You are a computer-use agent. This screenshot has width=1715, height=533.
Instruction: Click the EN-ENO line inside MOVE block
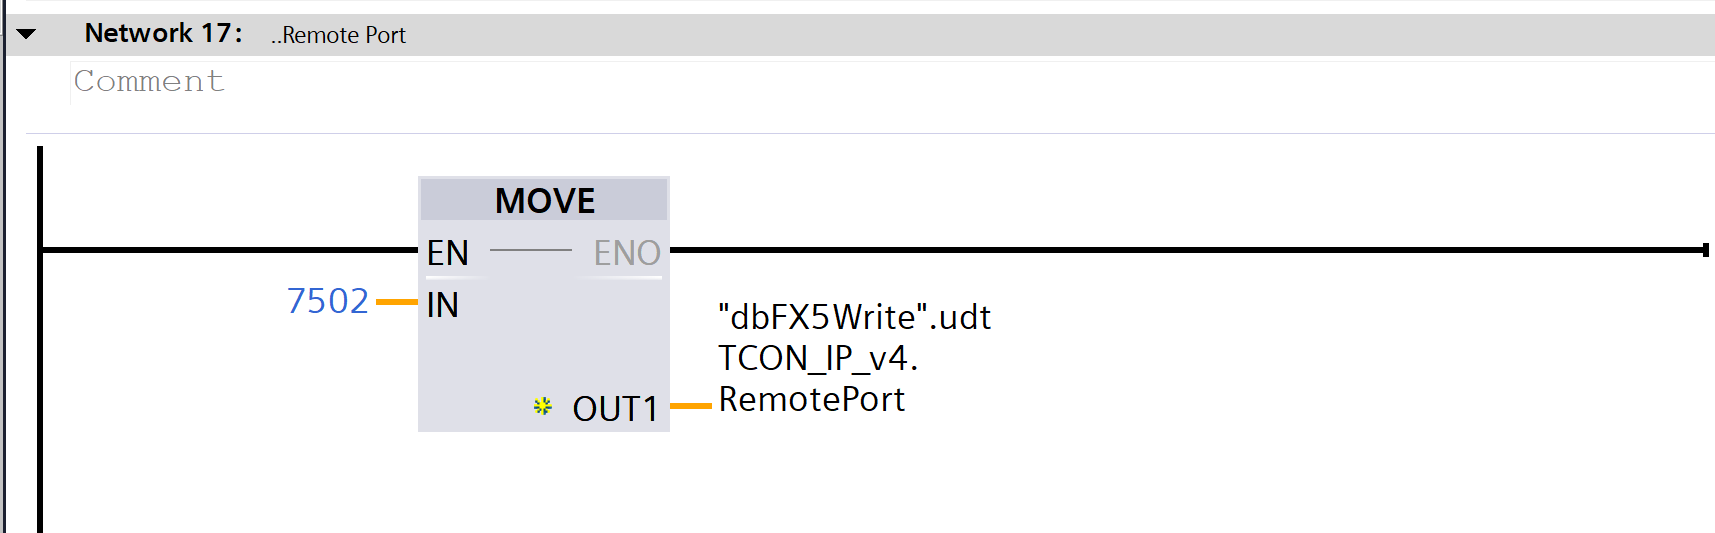point(530,250)
